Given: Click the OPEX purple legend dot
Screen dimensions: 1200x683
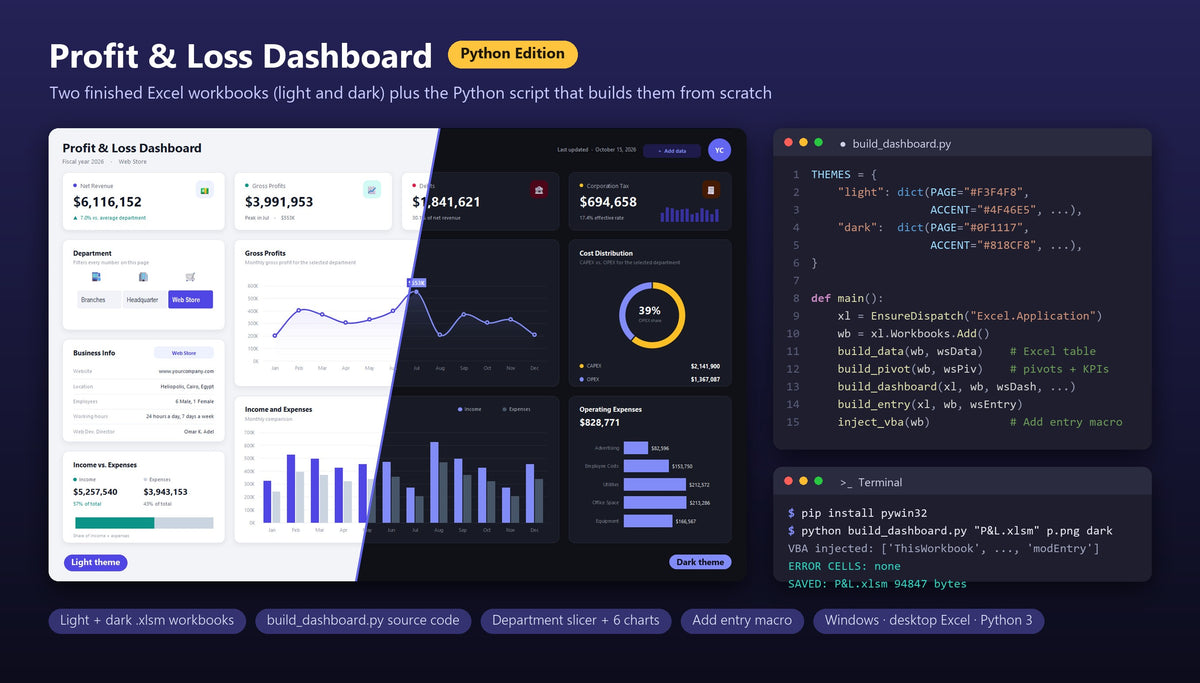Looking at the screenshot, I should [582, 380].
